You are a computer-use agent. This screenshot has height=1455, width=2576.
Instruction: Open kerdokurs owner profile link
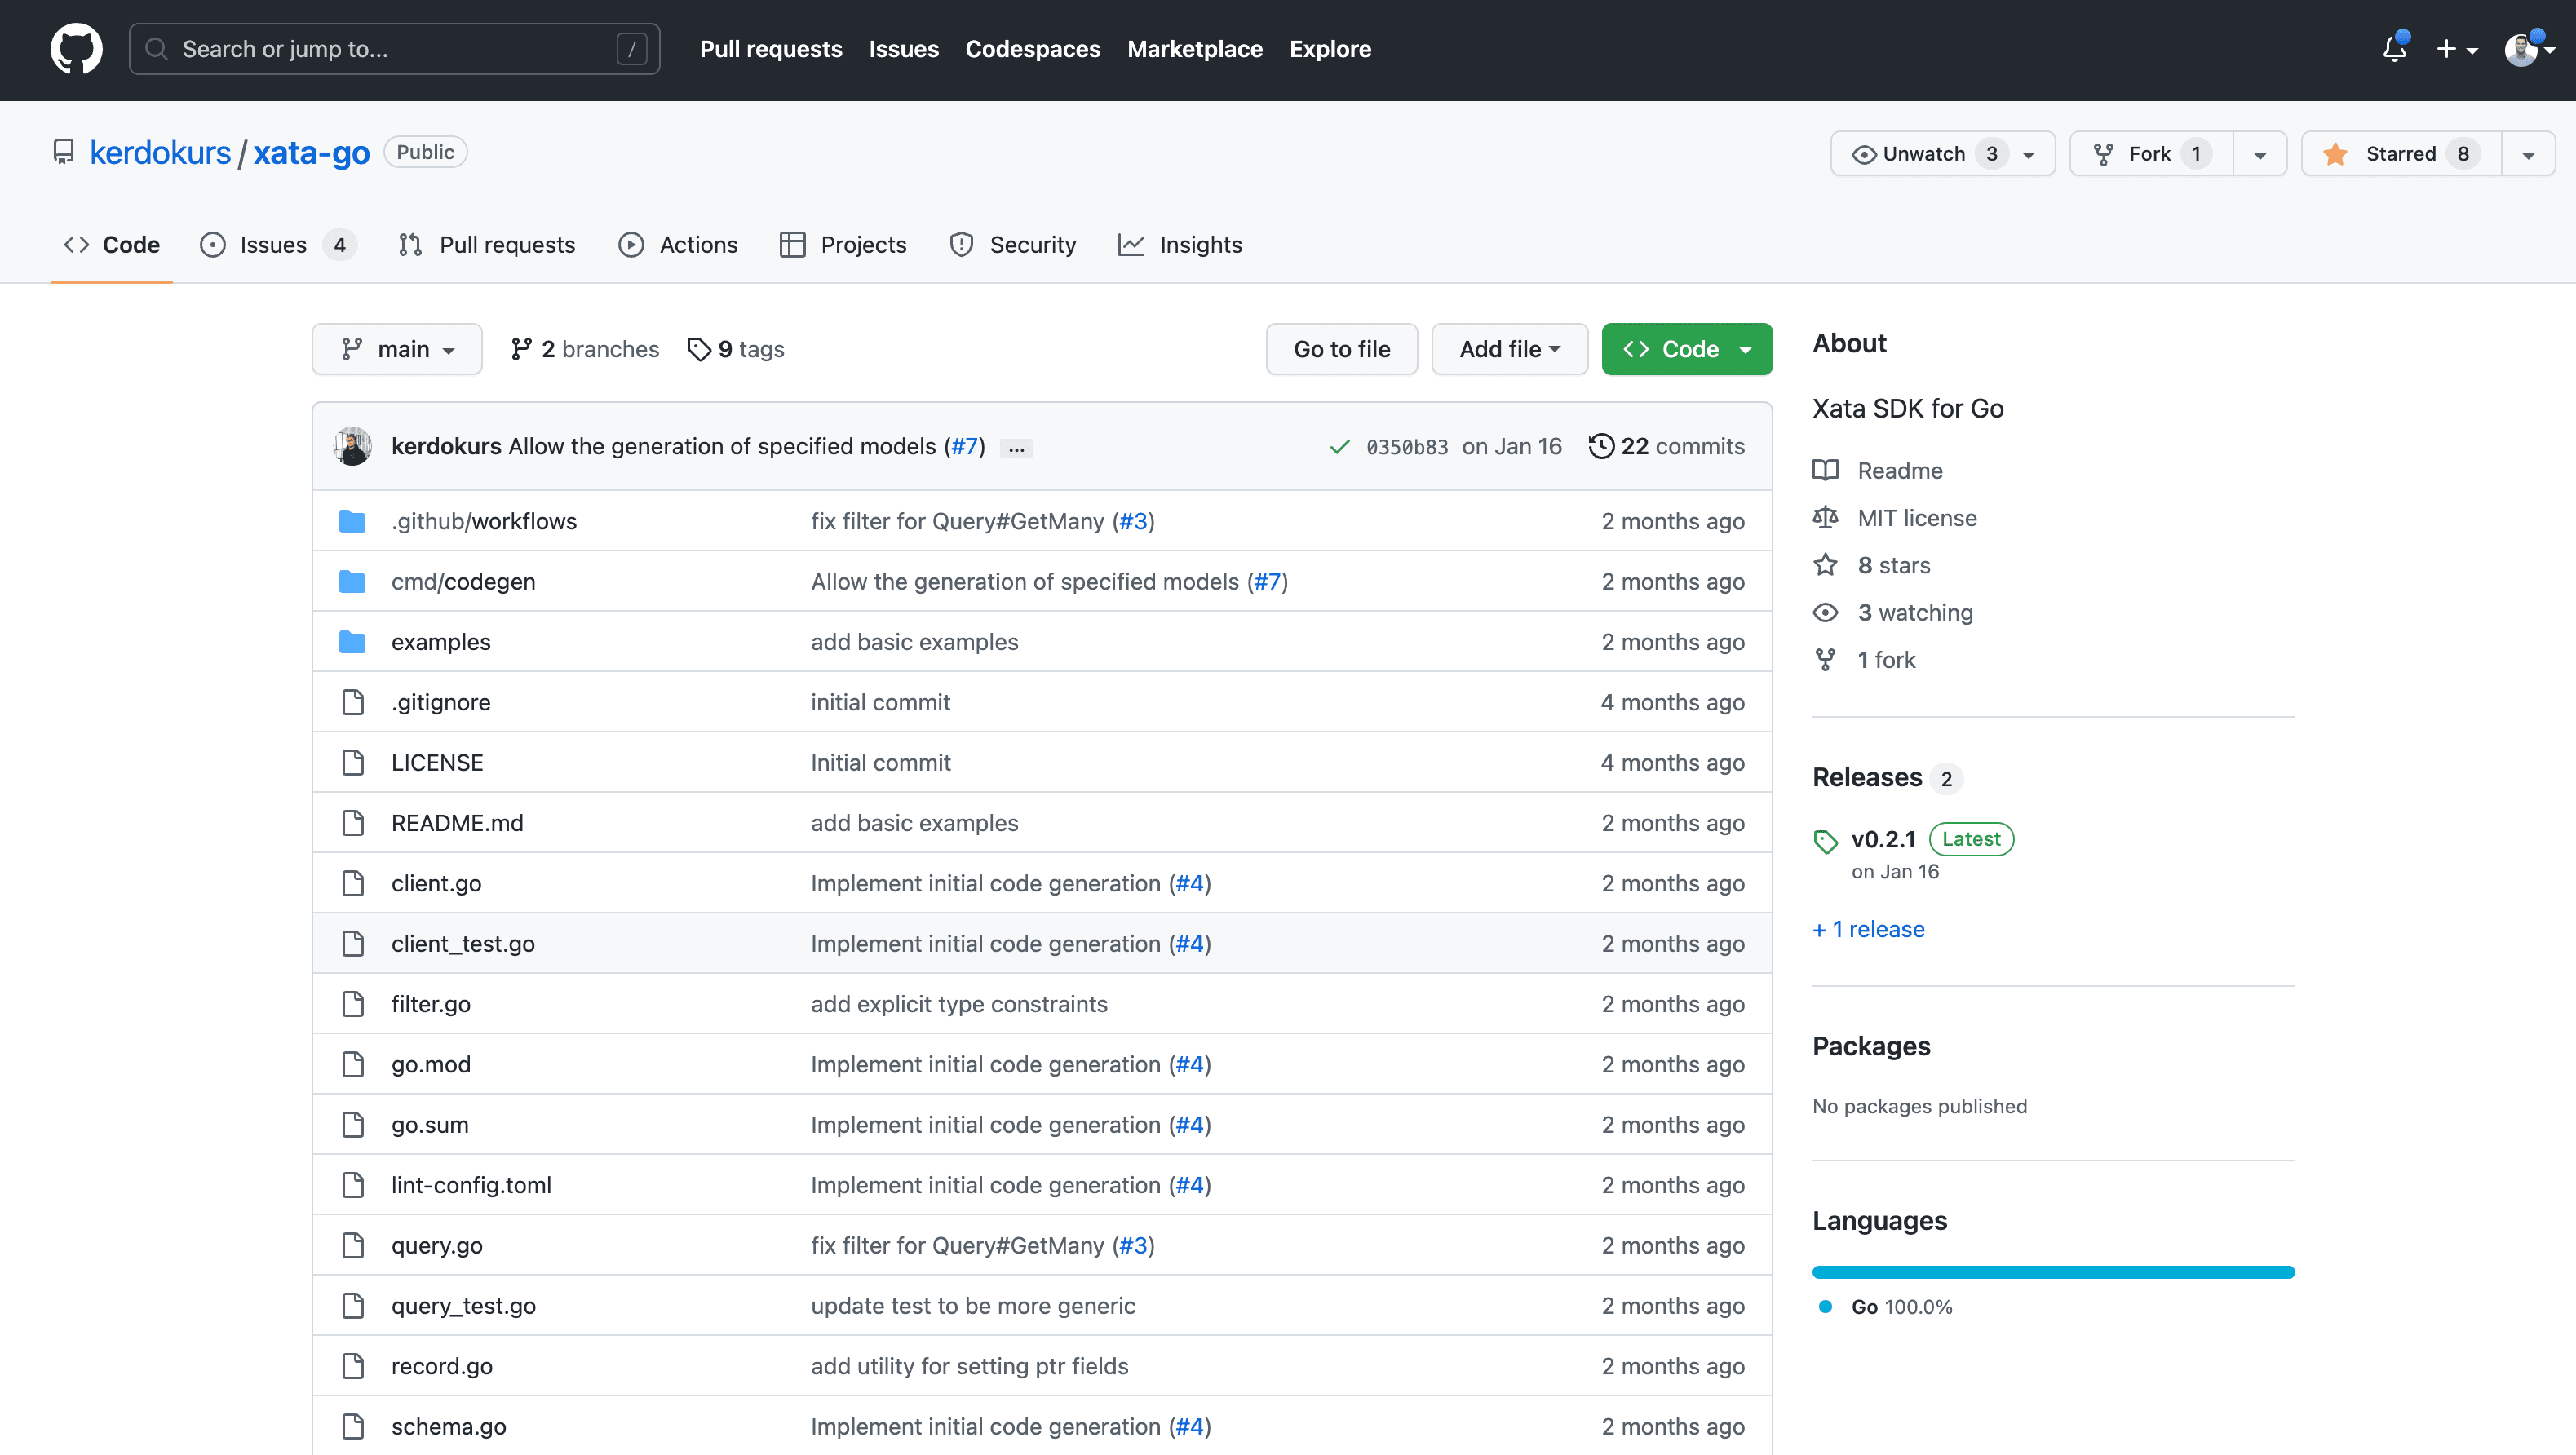click(160, 153)
